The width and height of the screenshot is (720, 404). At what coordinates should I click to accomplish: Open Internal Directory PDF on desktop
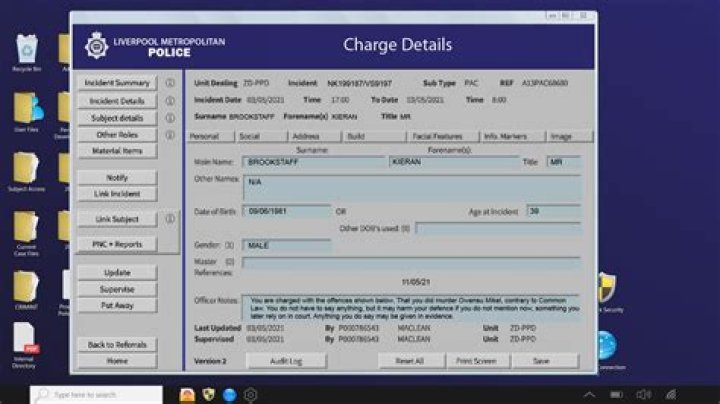pyautogui.click(x=26, y=340)
